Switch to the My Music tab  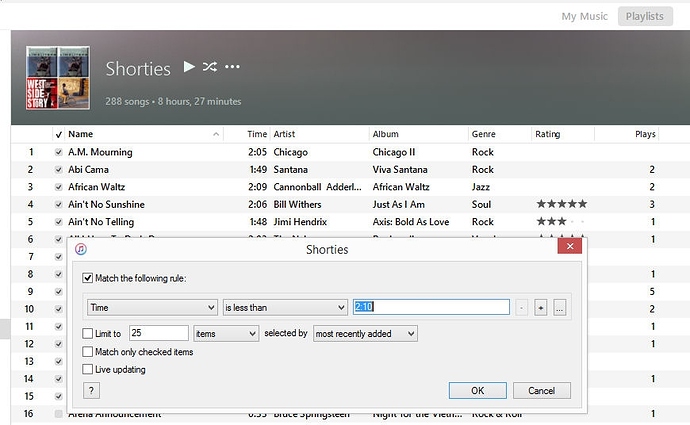coord(584,16)
